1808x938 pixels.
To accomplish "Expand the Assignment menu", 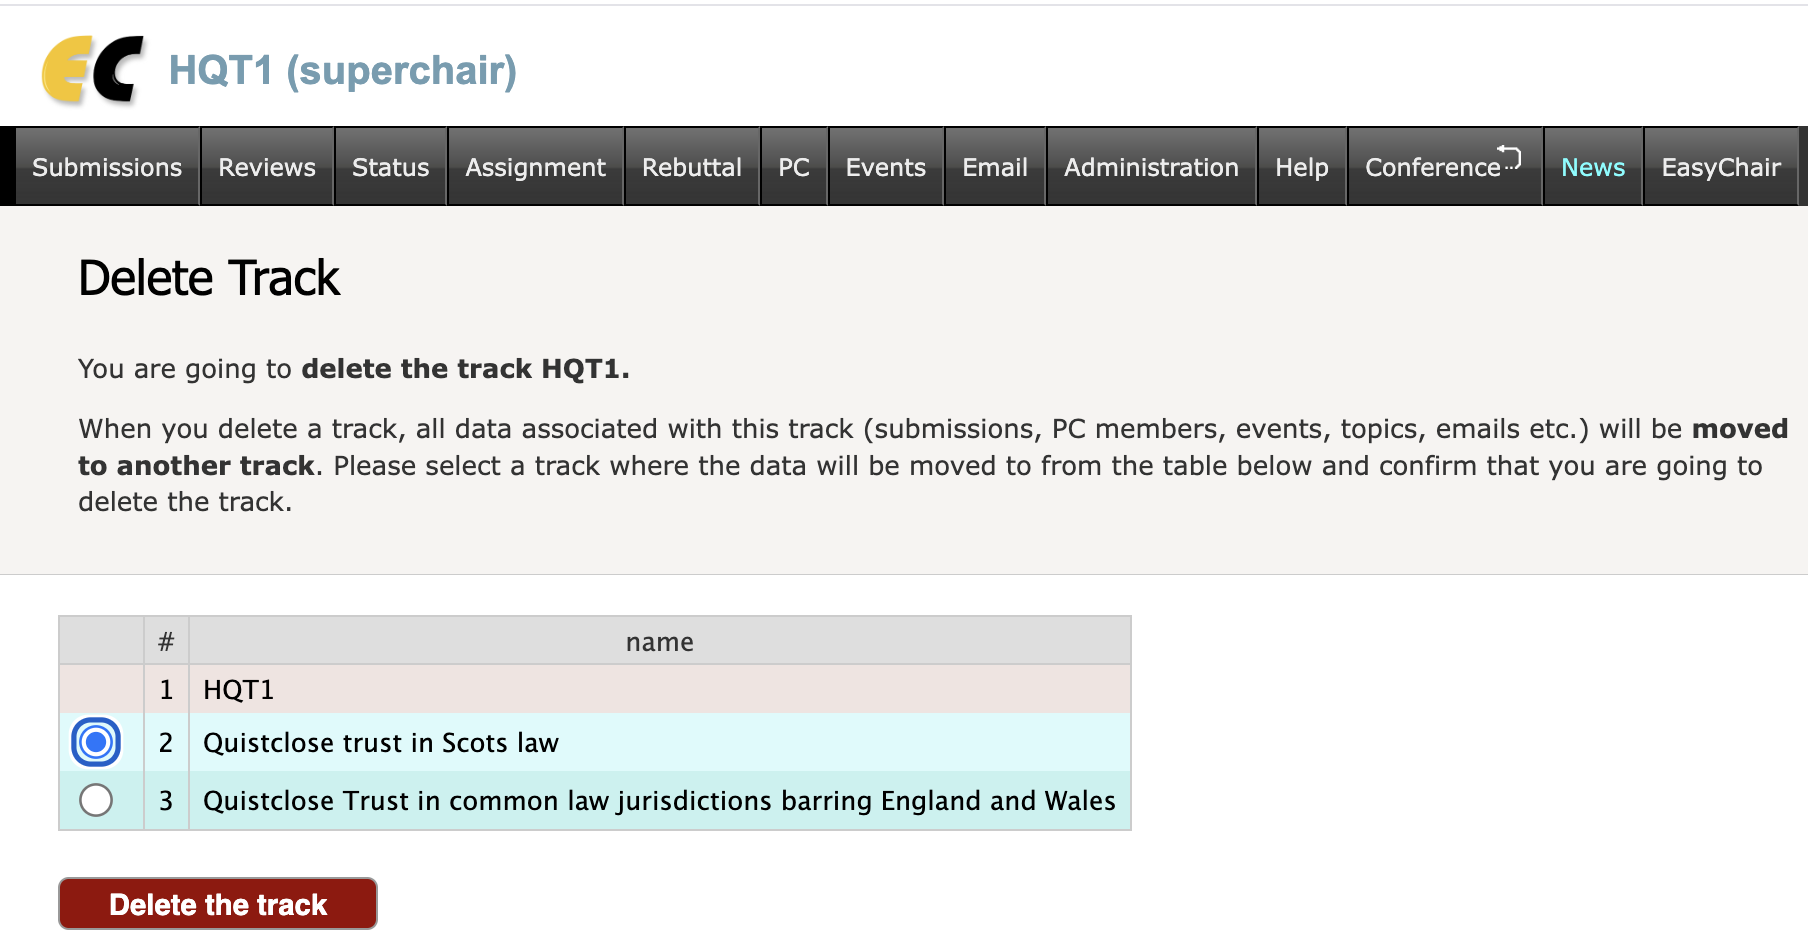I will pyautogui.click(x=535, y=167).
